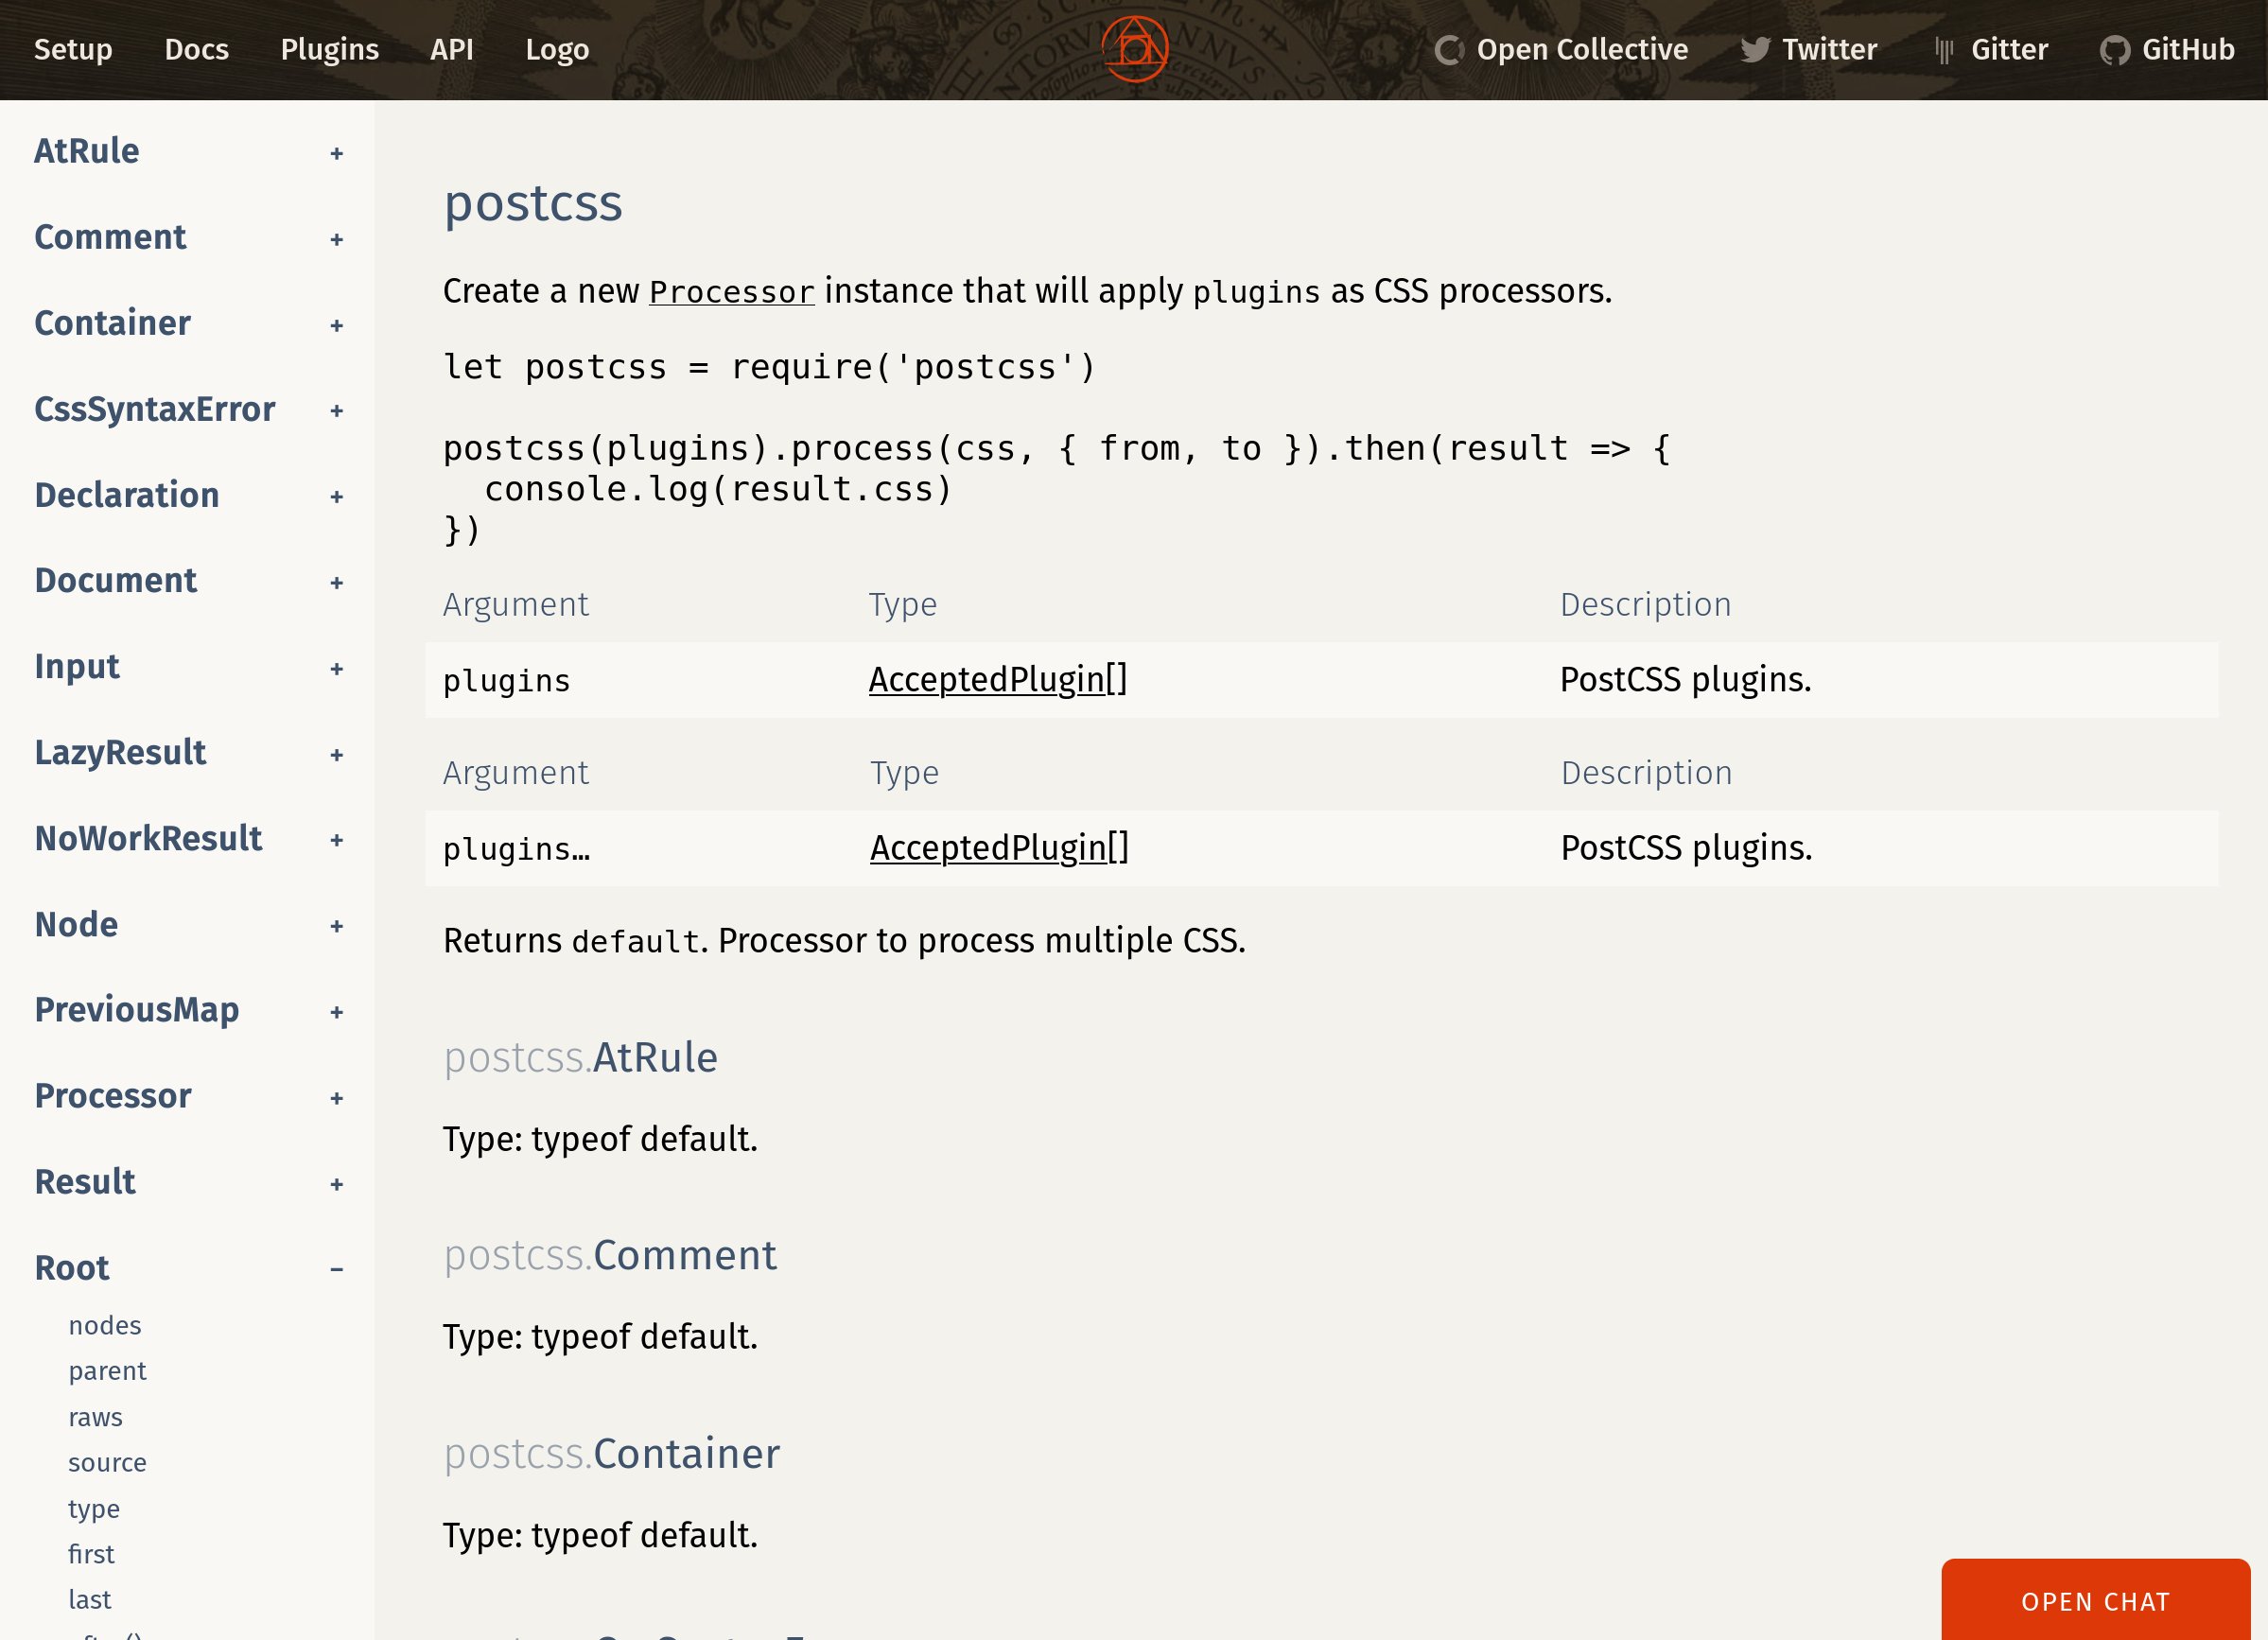Expand the CssSyntaxError plus toggle
Screen dimensions: 2268x1640
tap(337, 411)
